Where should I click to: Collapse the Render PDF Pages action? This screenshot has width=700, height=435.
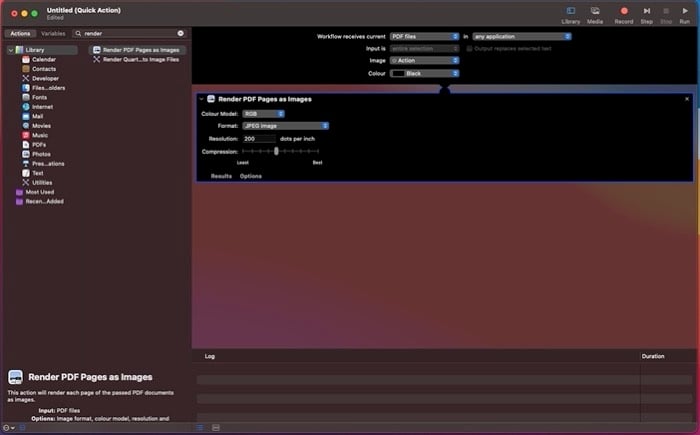point(201,99)
